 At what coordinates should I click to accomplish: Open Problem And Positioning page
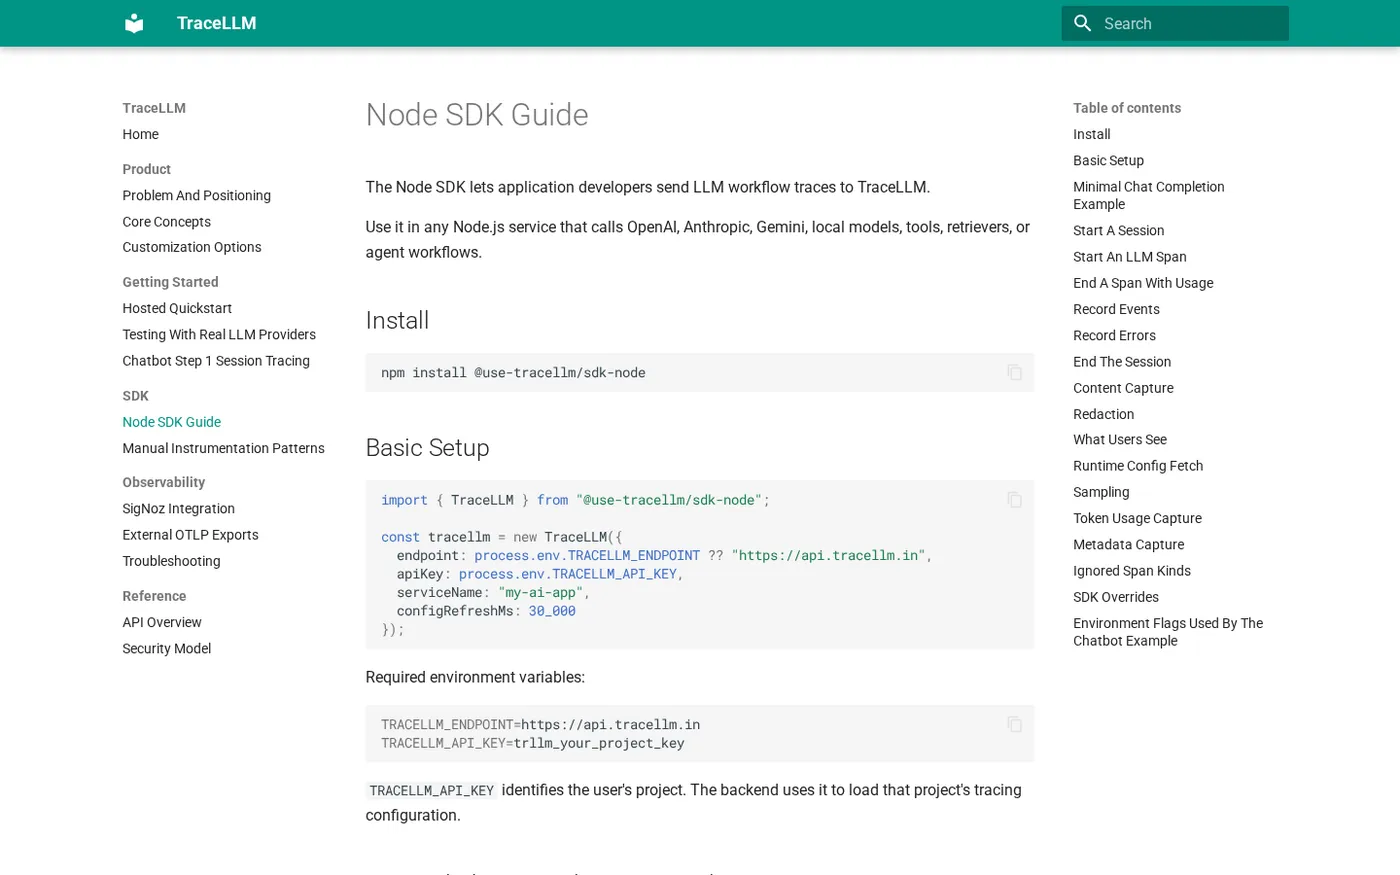coord(196,195)
